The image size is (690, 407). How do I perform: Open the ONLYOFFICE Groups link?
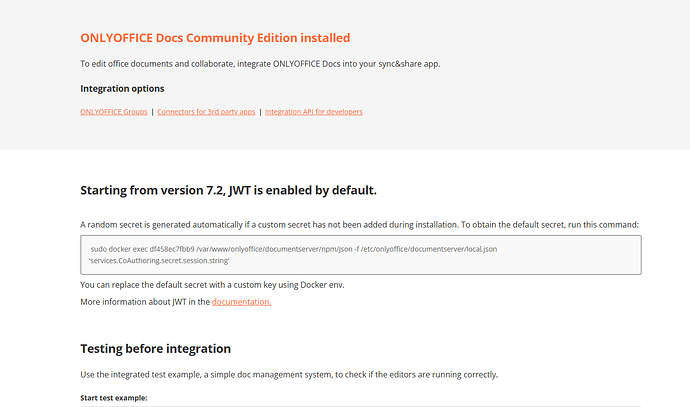click(113, 112)
